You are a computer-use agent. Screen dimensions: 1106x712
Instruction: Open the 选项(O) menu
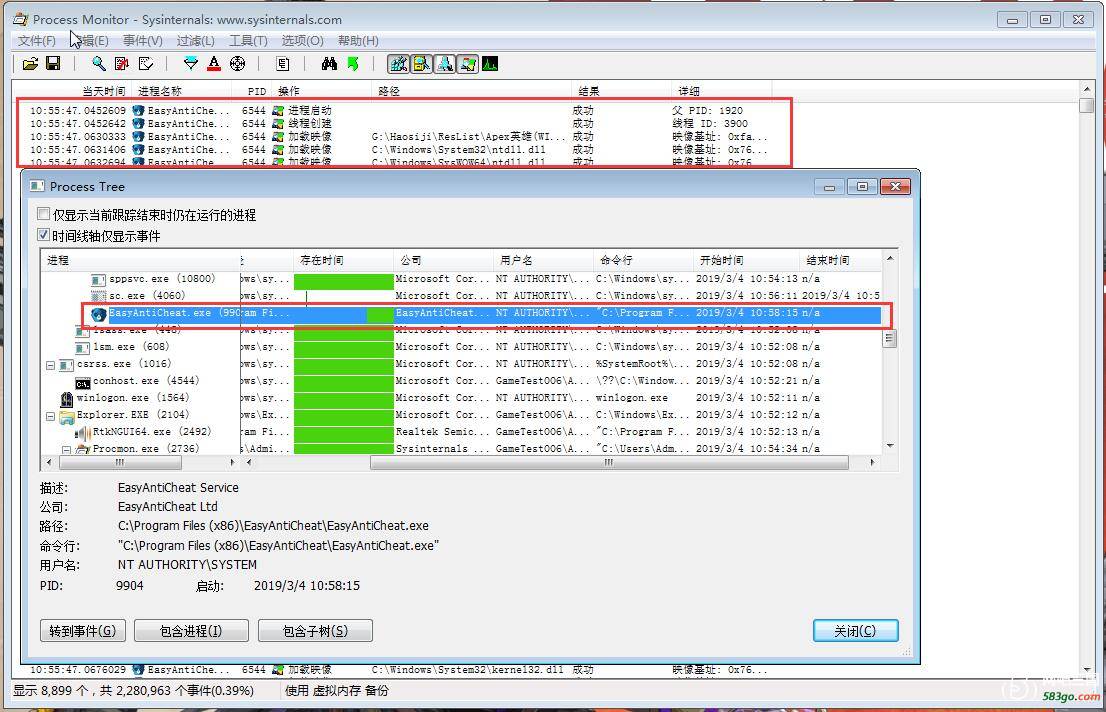[x=302, y=41]
